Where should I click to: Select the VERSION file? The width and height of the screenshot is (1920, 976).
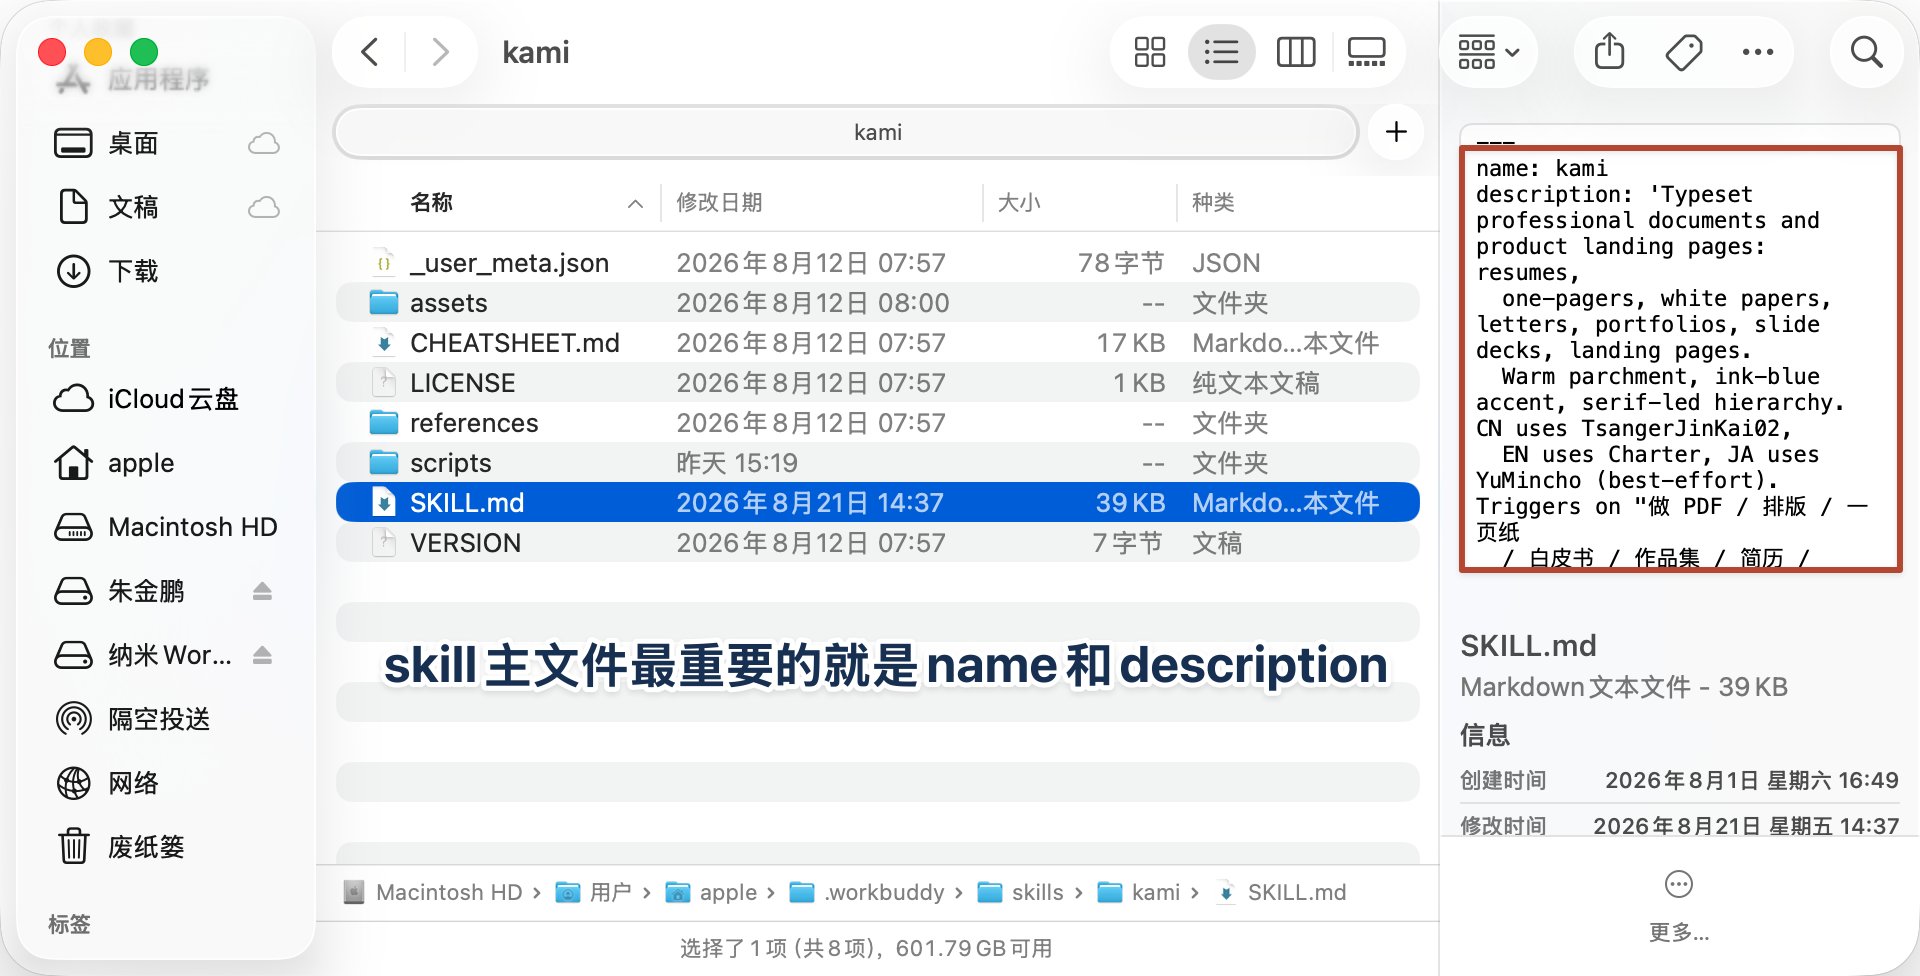[877, 543]
